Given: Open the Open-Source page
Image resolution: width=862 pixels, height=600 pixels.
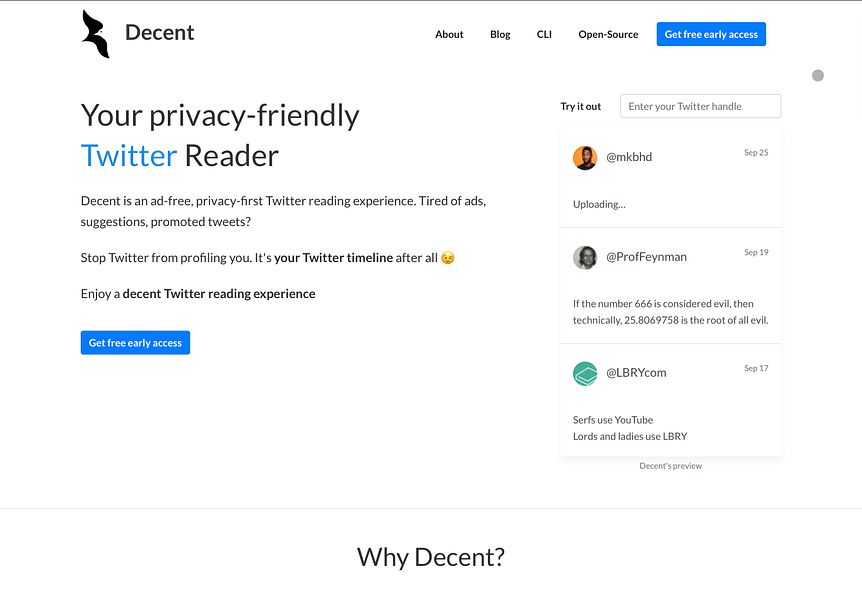Looking at the screenshot, I should [608, 34].
